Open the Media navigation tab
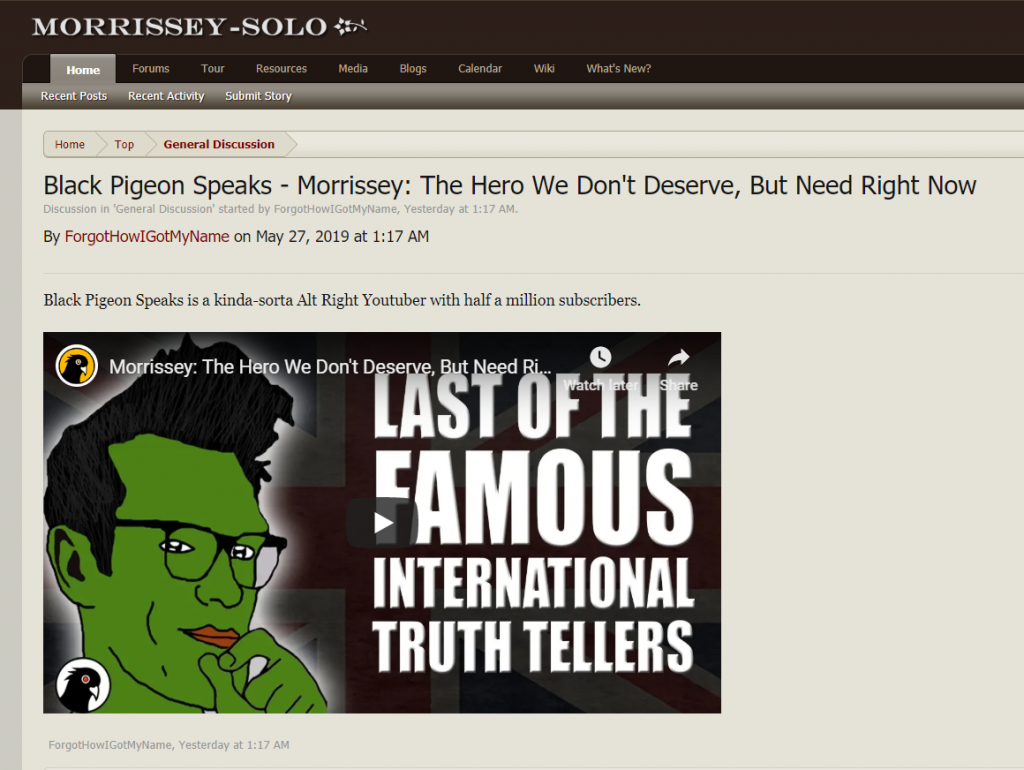Viewport: 1024px width, 770px height. coord(353,69)
